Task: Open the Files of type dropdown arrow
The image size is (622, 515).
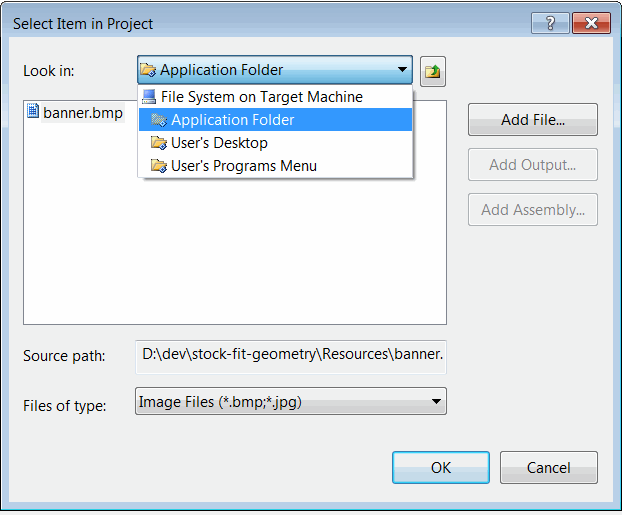Action: click(x=436, y=402)
